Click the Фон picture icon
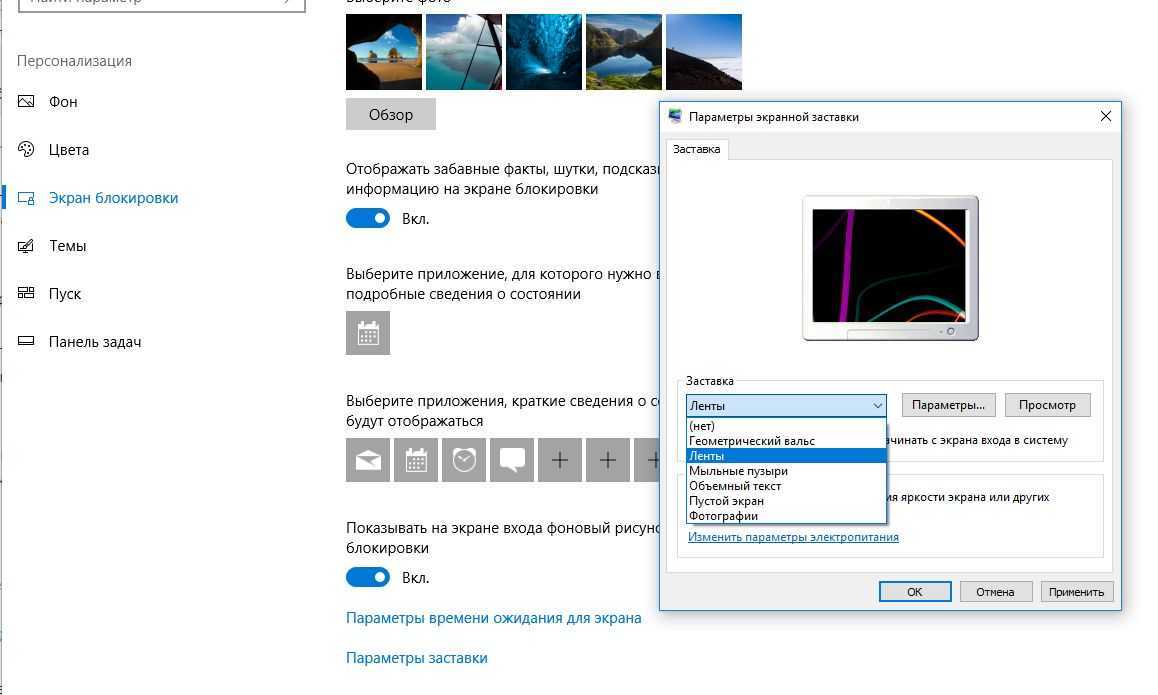The width and height of the screenshot is (1158, 695). [x=26, y=101]
